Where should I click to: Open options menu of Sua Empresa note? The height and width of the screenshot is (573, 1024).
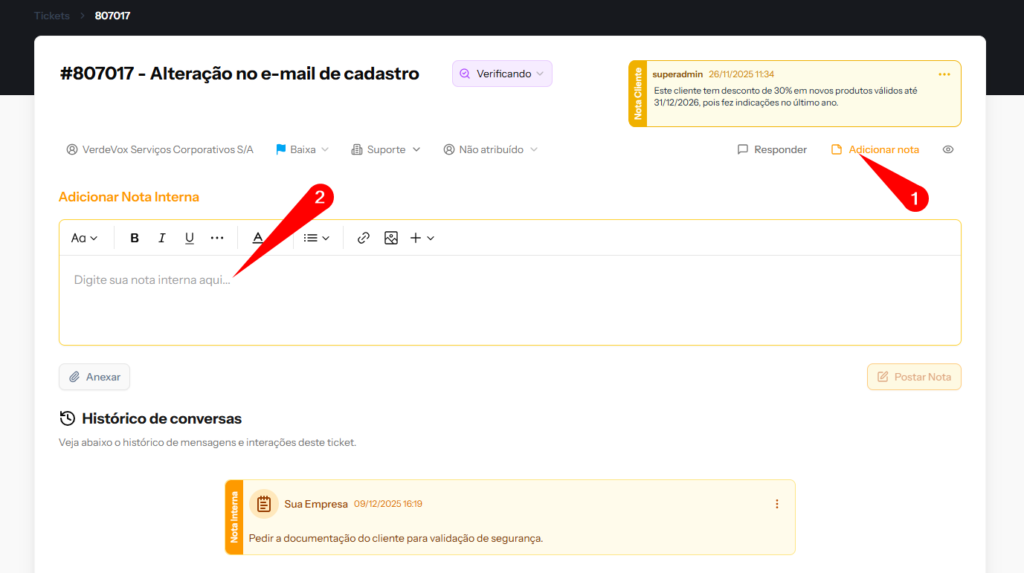coord(777,504)
